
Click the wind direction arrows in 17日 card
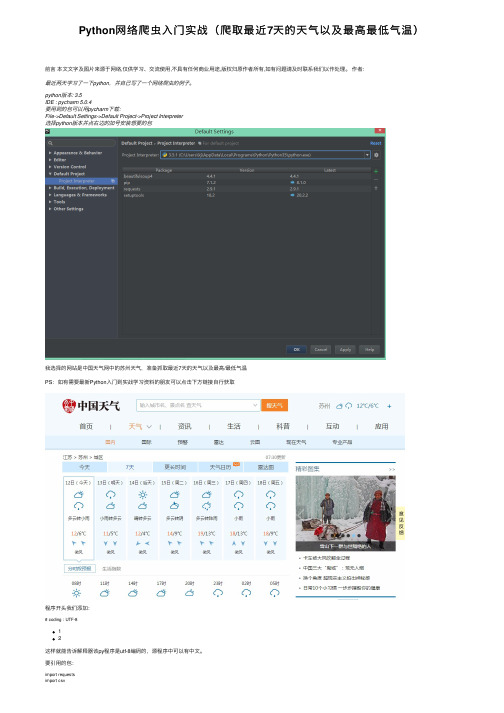[x=238, y=543]
